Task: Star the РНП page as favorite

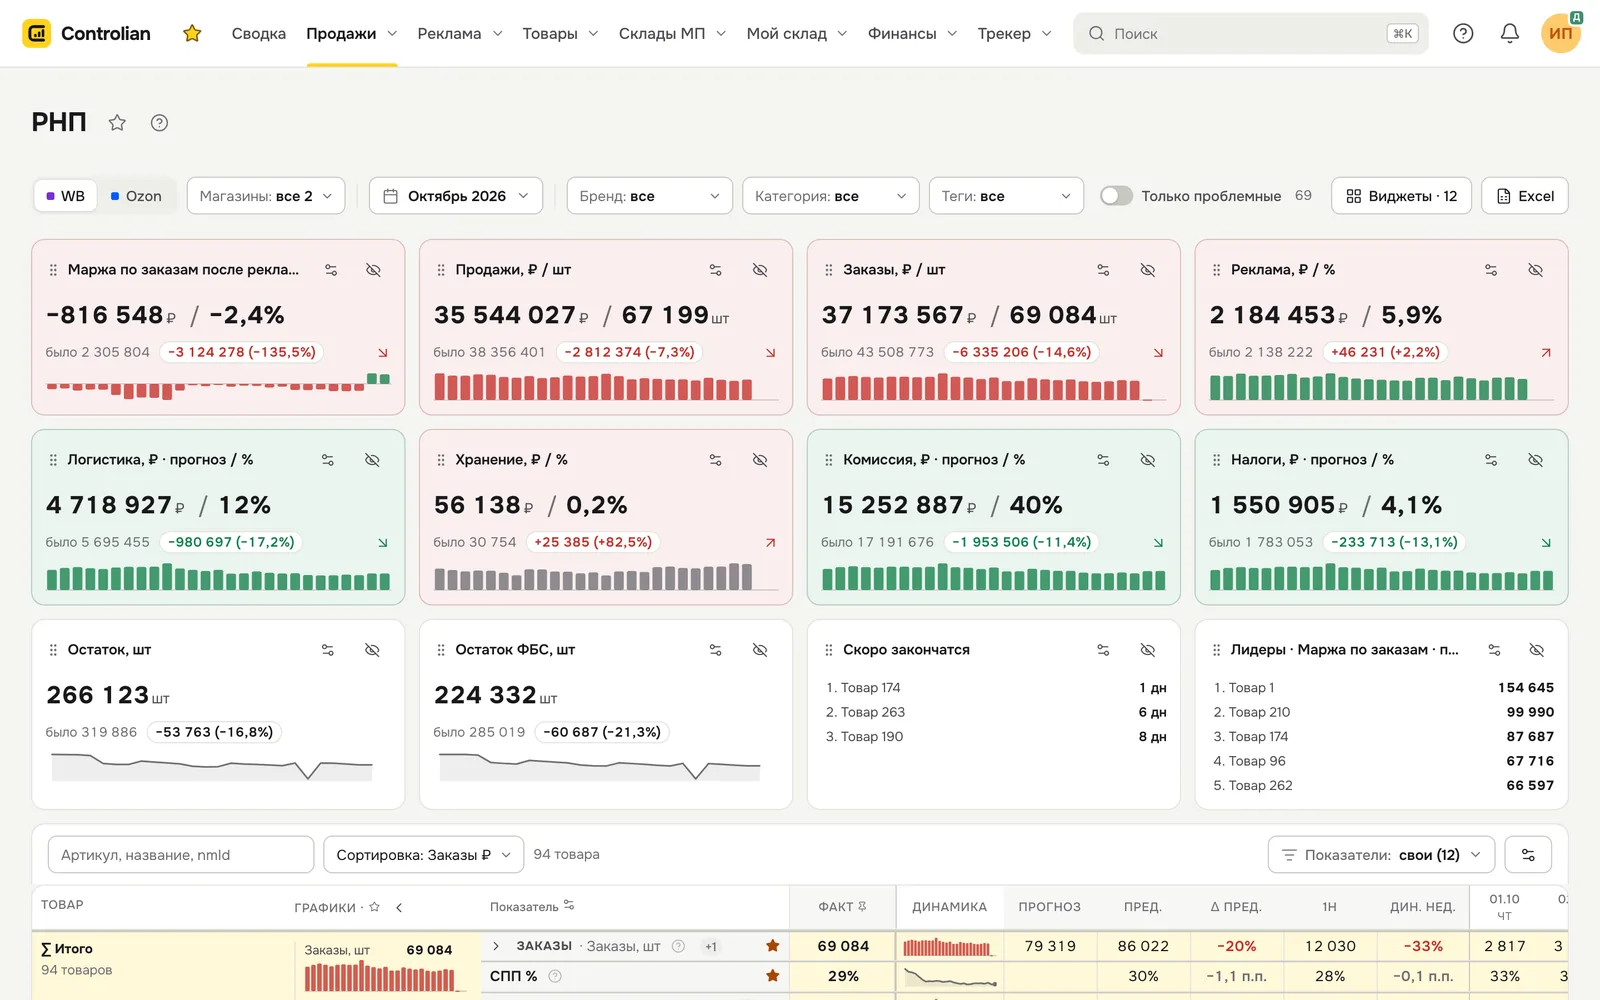Action: pos(117,123)
